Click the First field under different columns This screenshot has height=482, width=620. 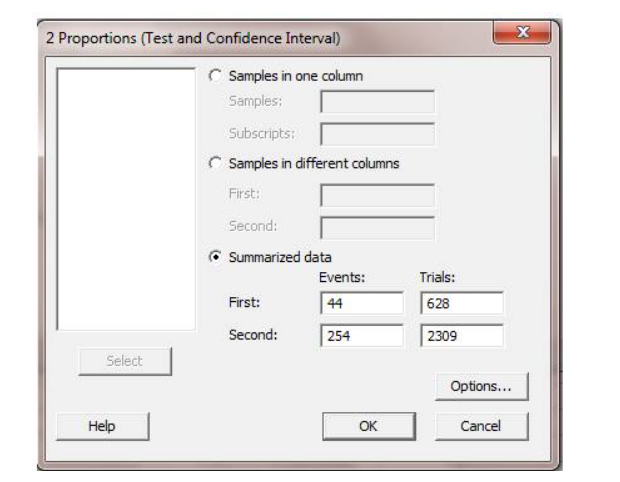(377, 194)
